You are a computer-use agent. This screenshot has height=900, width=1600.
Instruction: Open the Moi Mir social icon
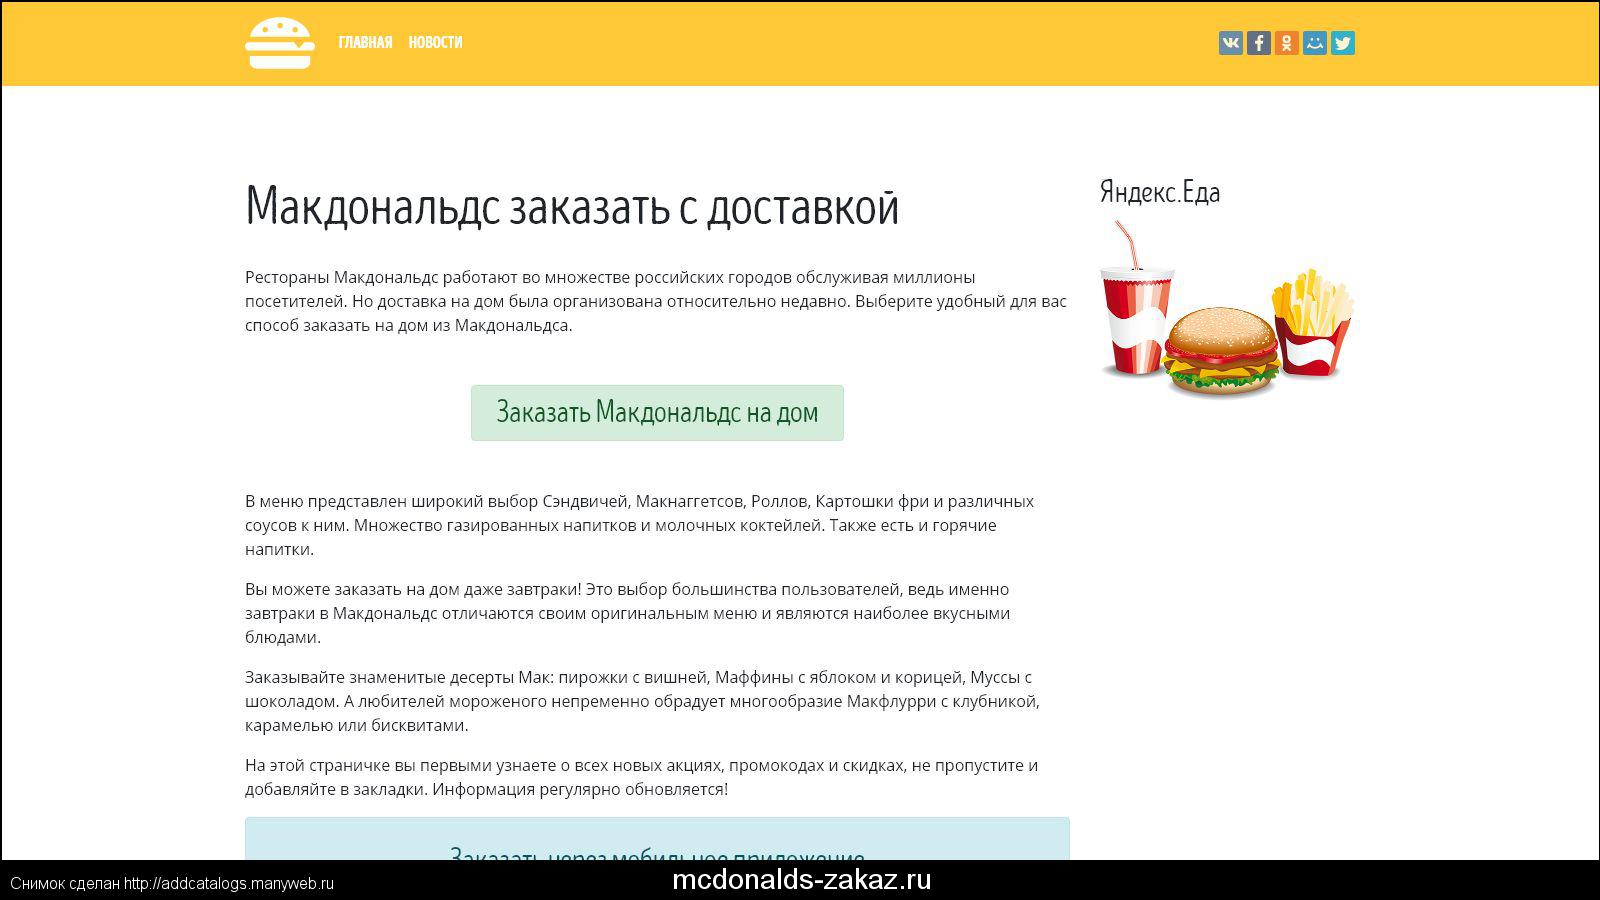click(x=1315, y=43)
